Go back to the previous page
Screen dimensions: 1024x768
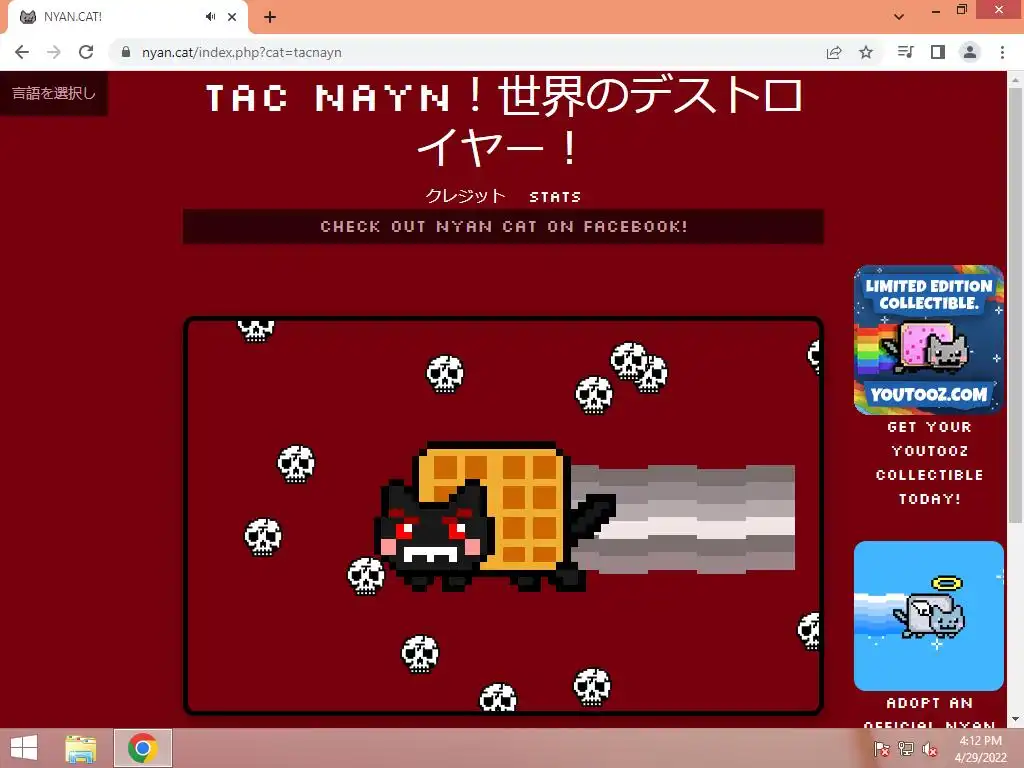click(x=22, y=52)
